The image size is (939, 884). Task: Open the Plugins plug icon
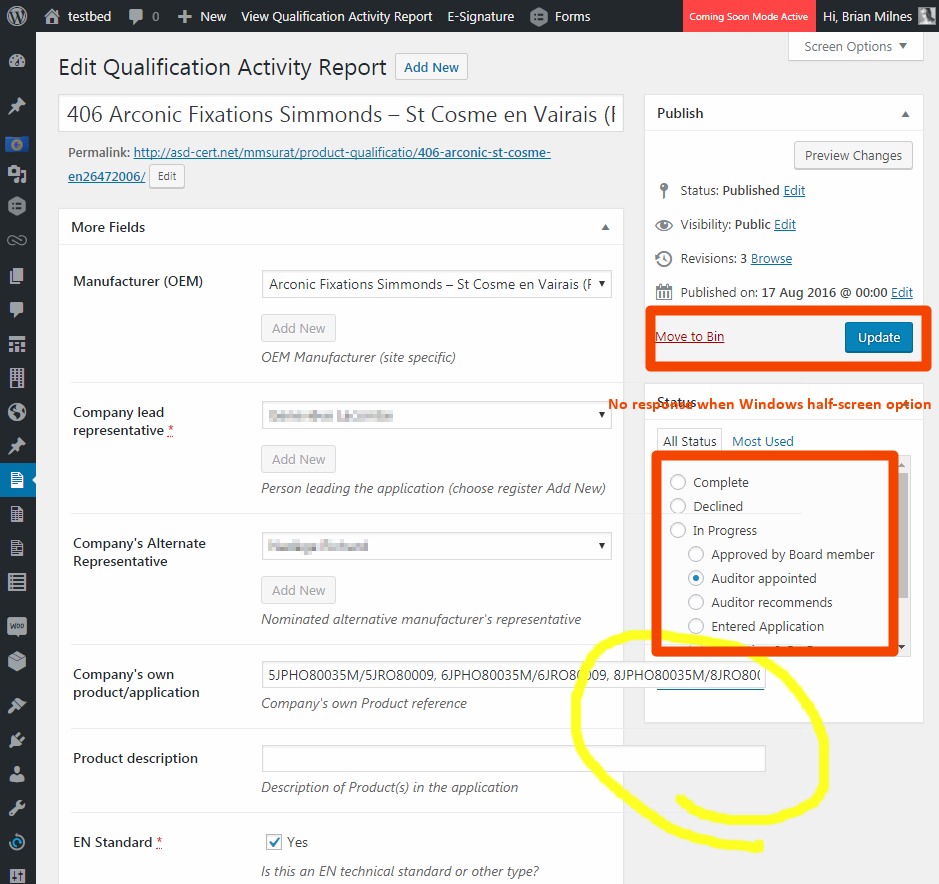[17, 740]
